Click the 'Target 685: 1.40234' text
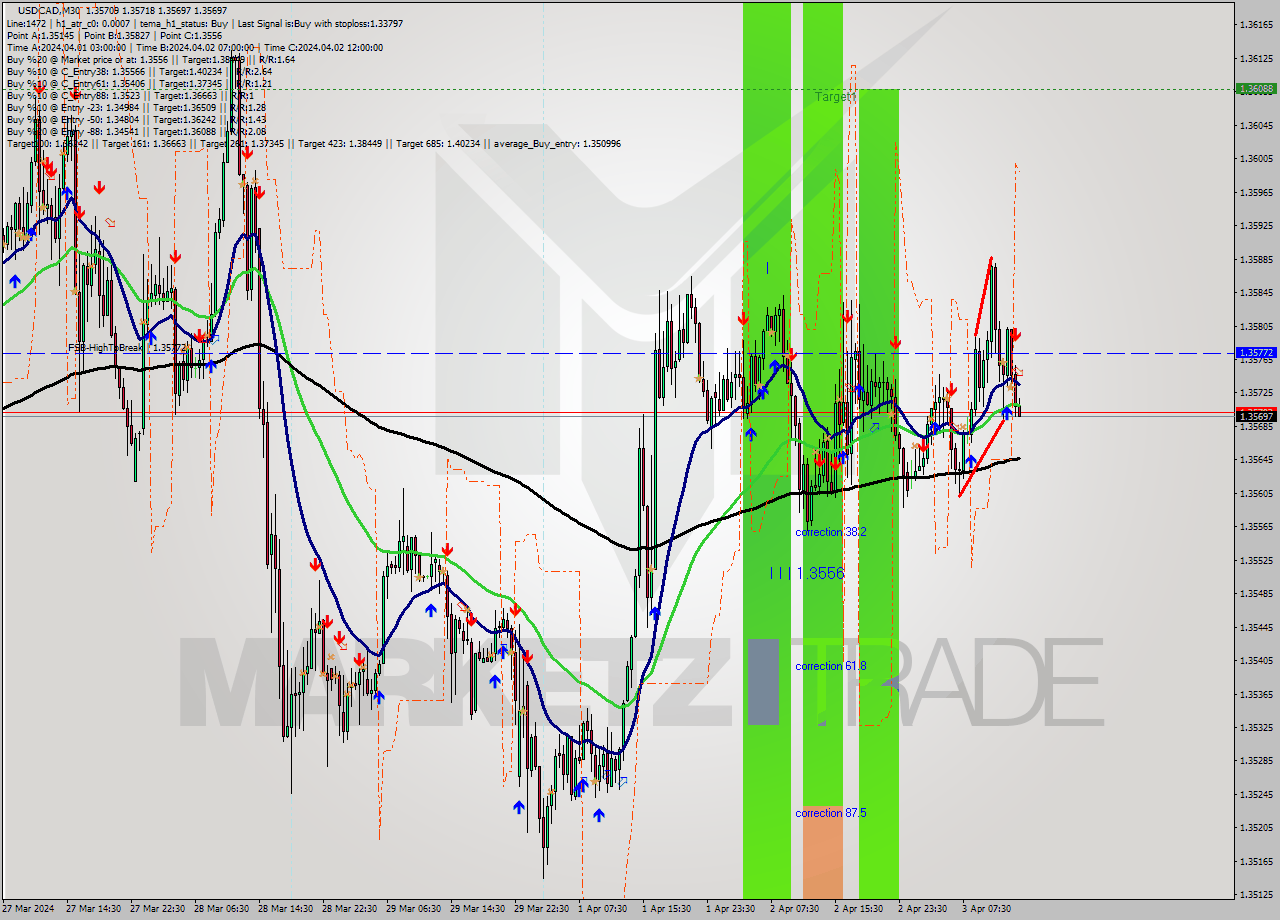 tap(438, 144)
